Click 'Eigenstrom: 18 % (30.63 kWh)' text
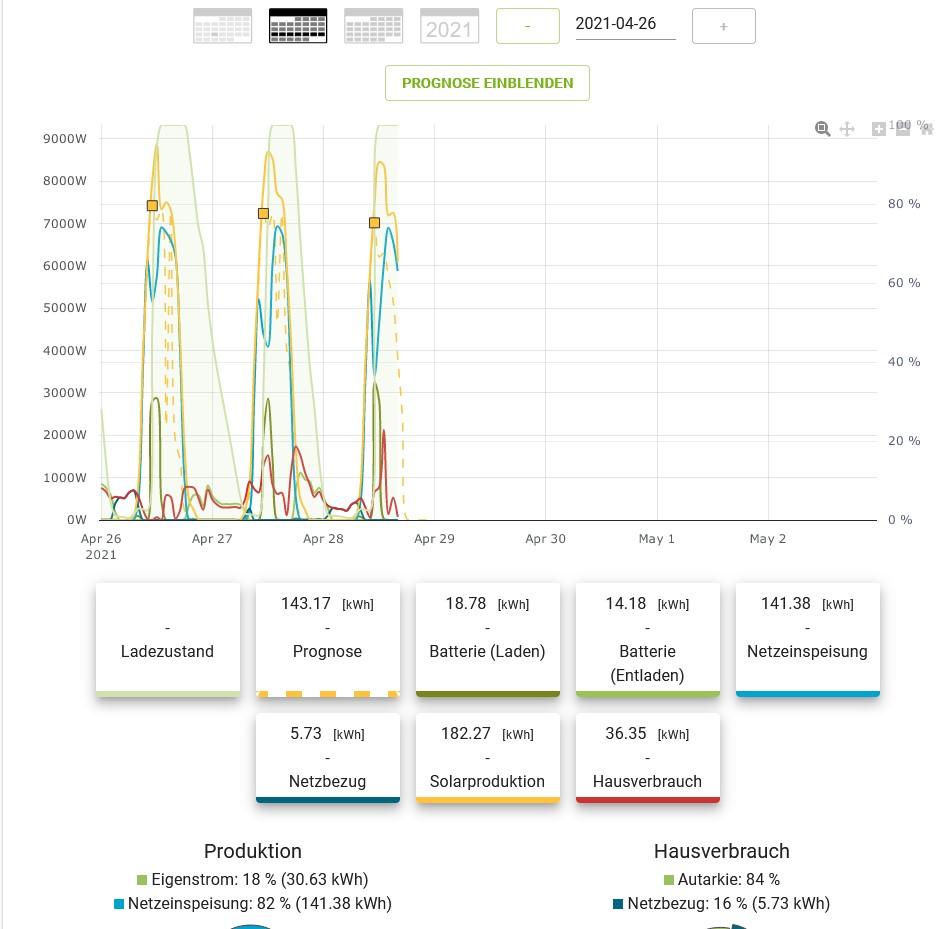This screenshot has width=949, height=929. (260, 879)
